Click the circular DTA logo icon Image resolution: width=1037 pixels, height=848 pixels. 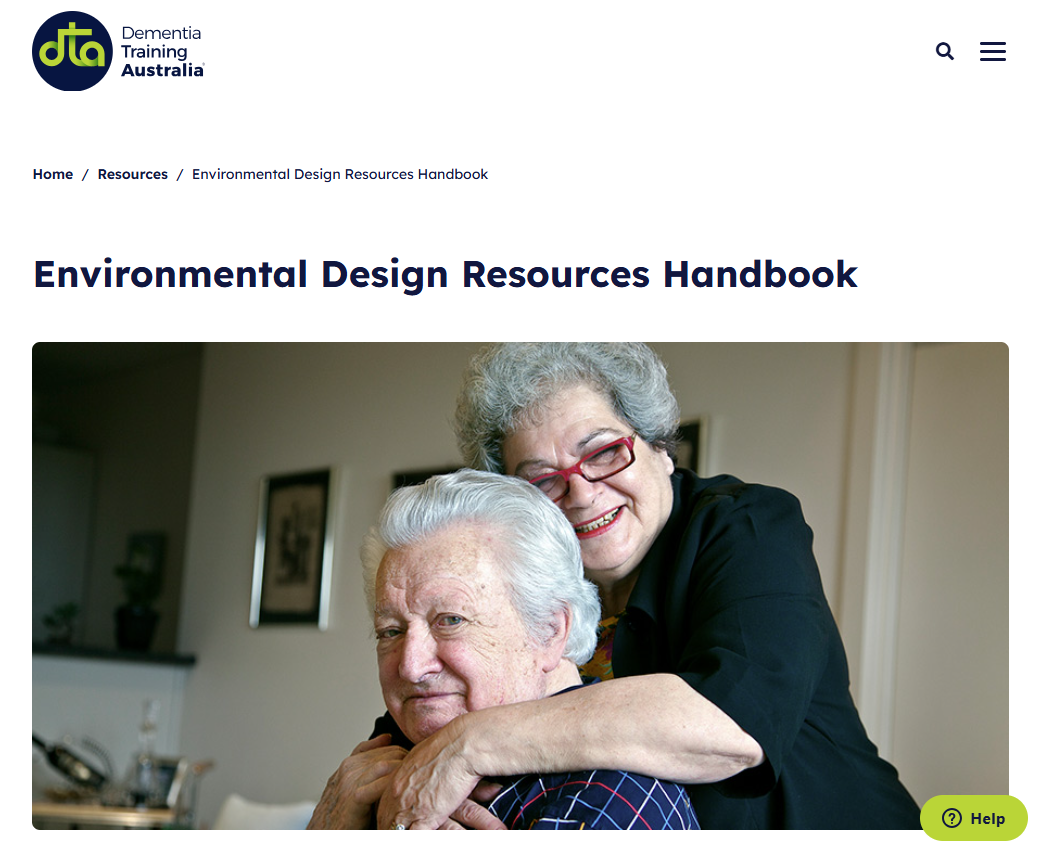point(70,50)
